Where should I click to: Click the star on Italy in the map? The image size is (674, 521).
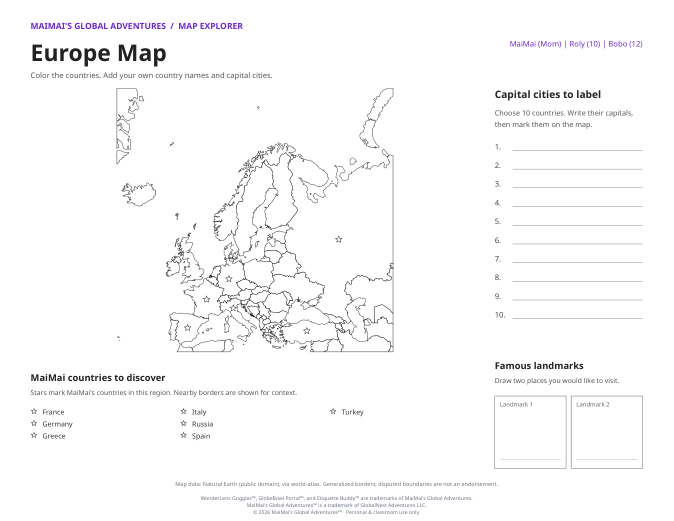click(x=233, y=308)
